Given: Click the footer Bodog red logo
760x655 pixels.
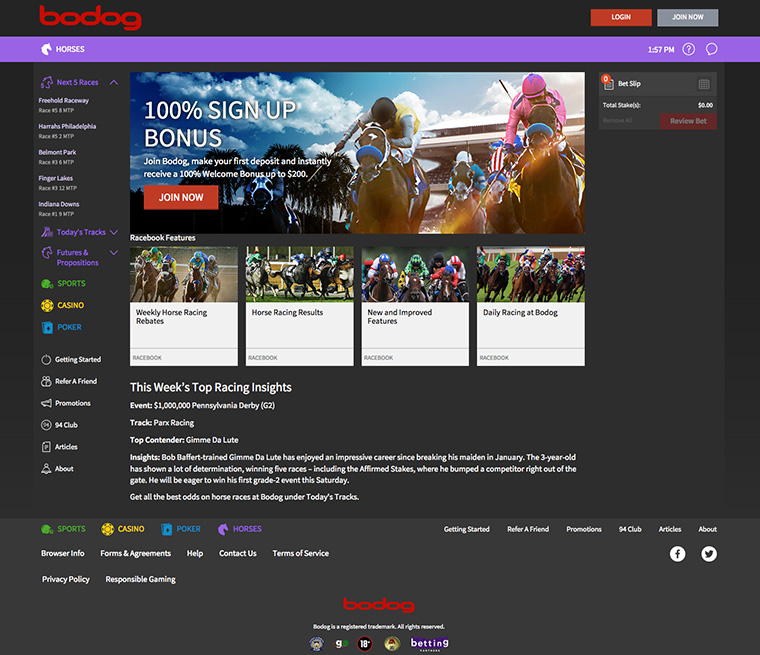Looking at the screenshot, I should coord(379,605).
